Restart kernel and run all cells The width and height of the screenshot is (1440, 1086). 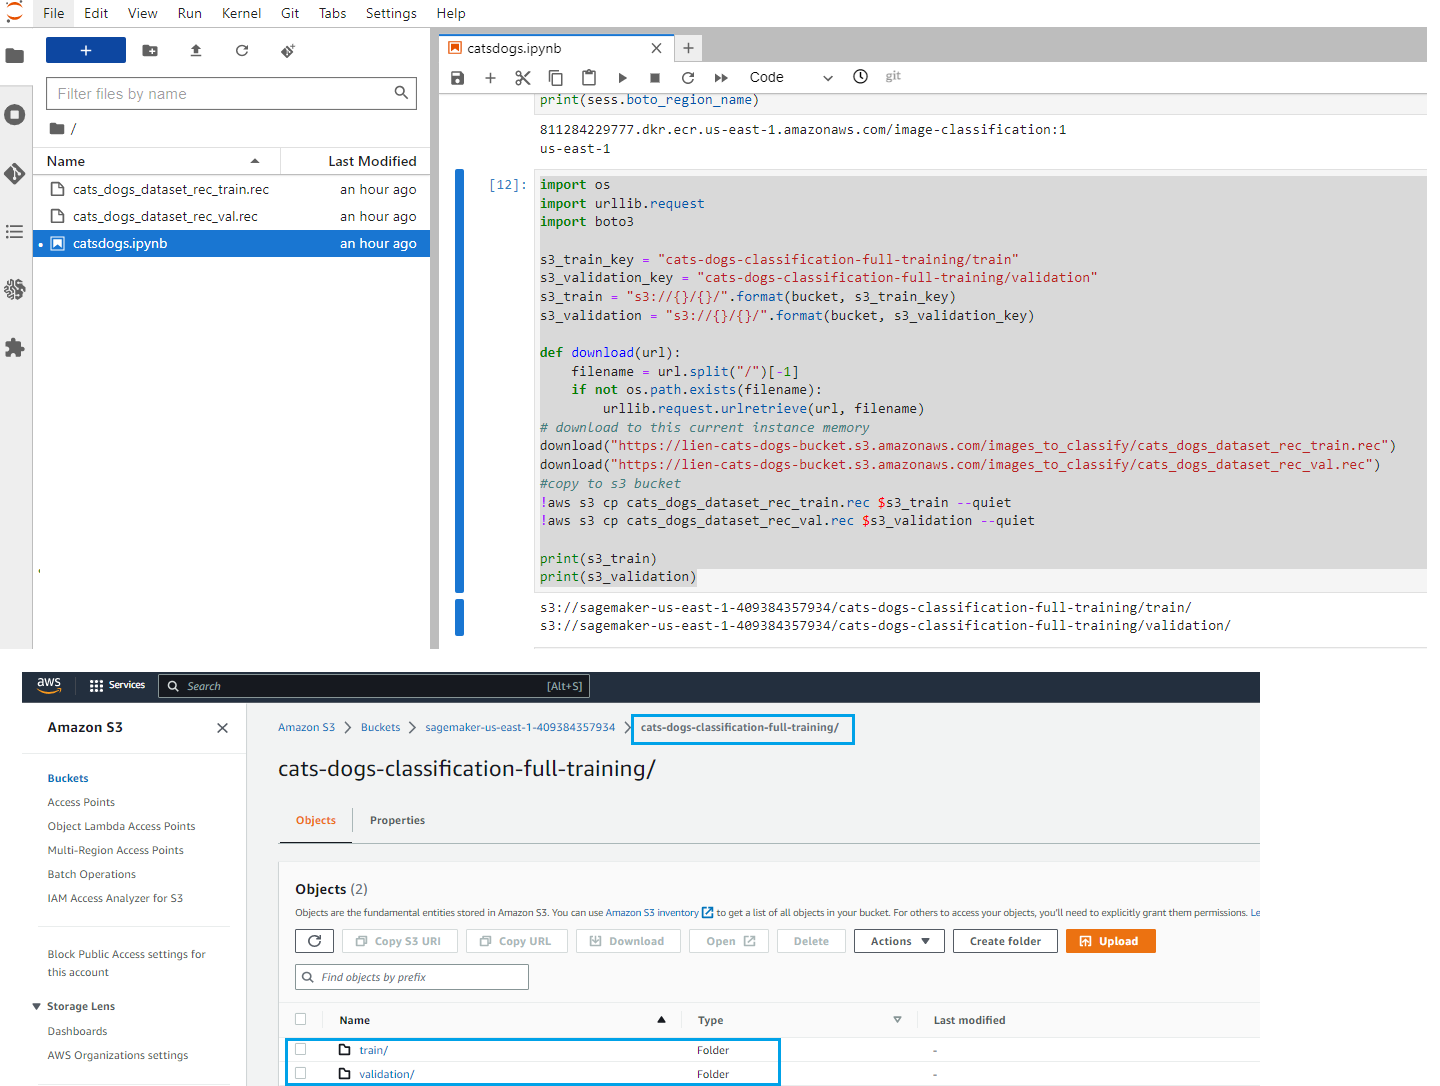721,77
